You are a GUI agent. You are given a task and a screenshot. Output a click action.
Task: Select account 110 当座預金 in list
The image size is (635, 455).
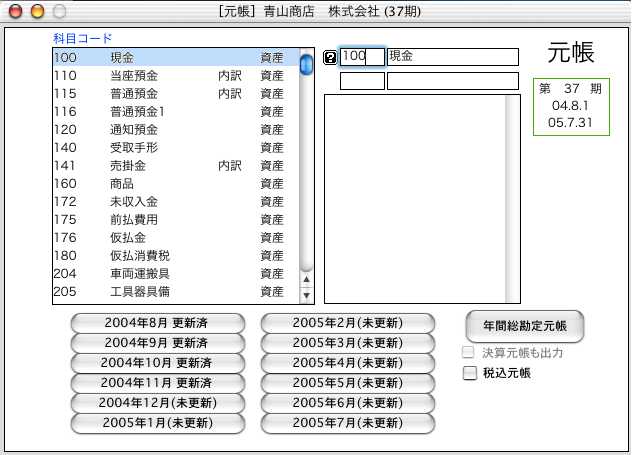(175, 76)
